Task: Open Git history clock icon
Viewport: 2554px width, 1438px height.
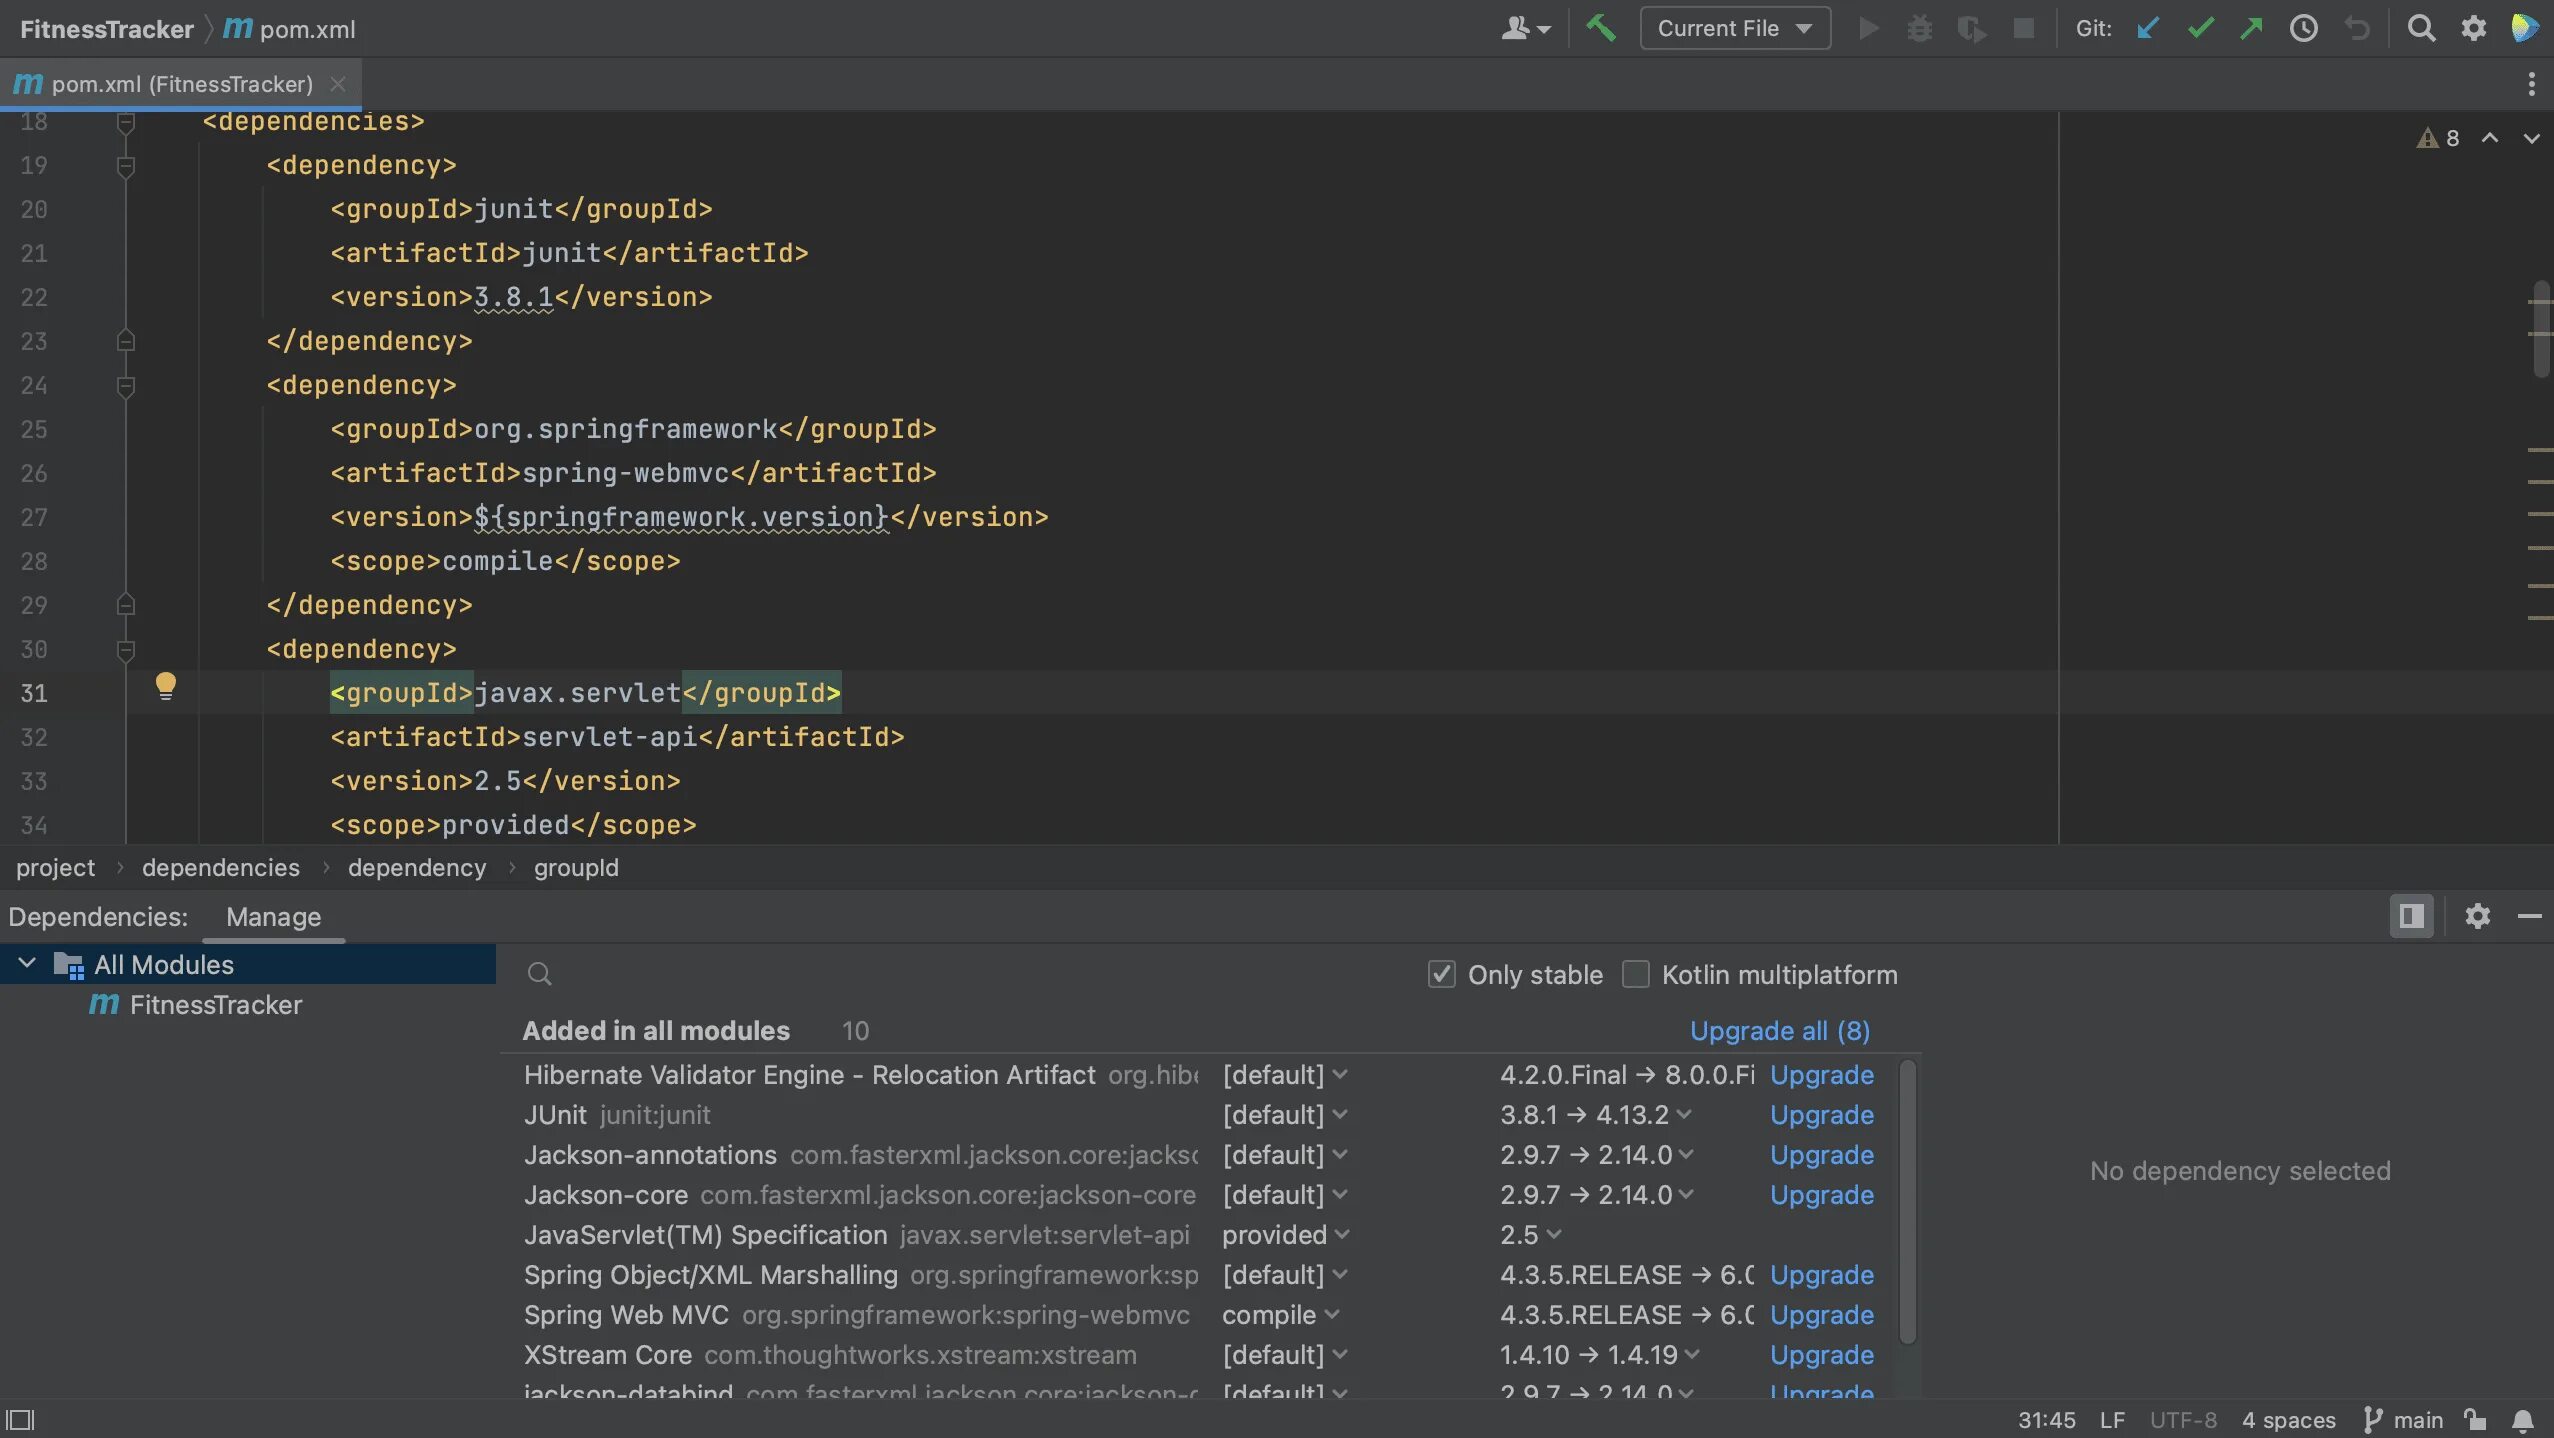Action: [2304, 28]
